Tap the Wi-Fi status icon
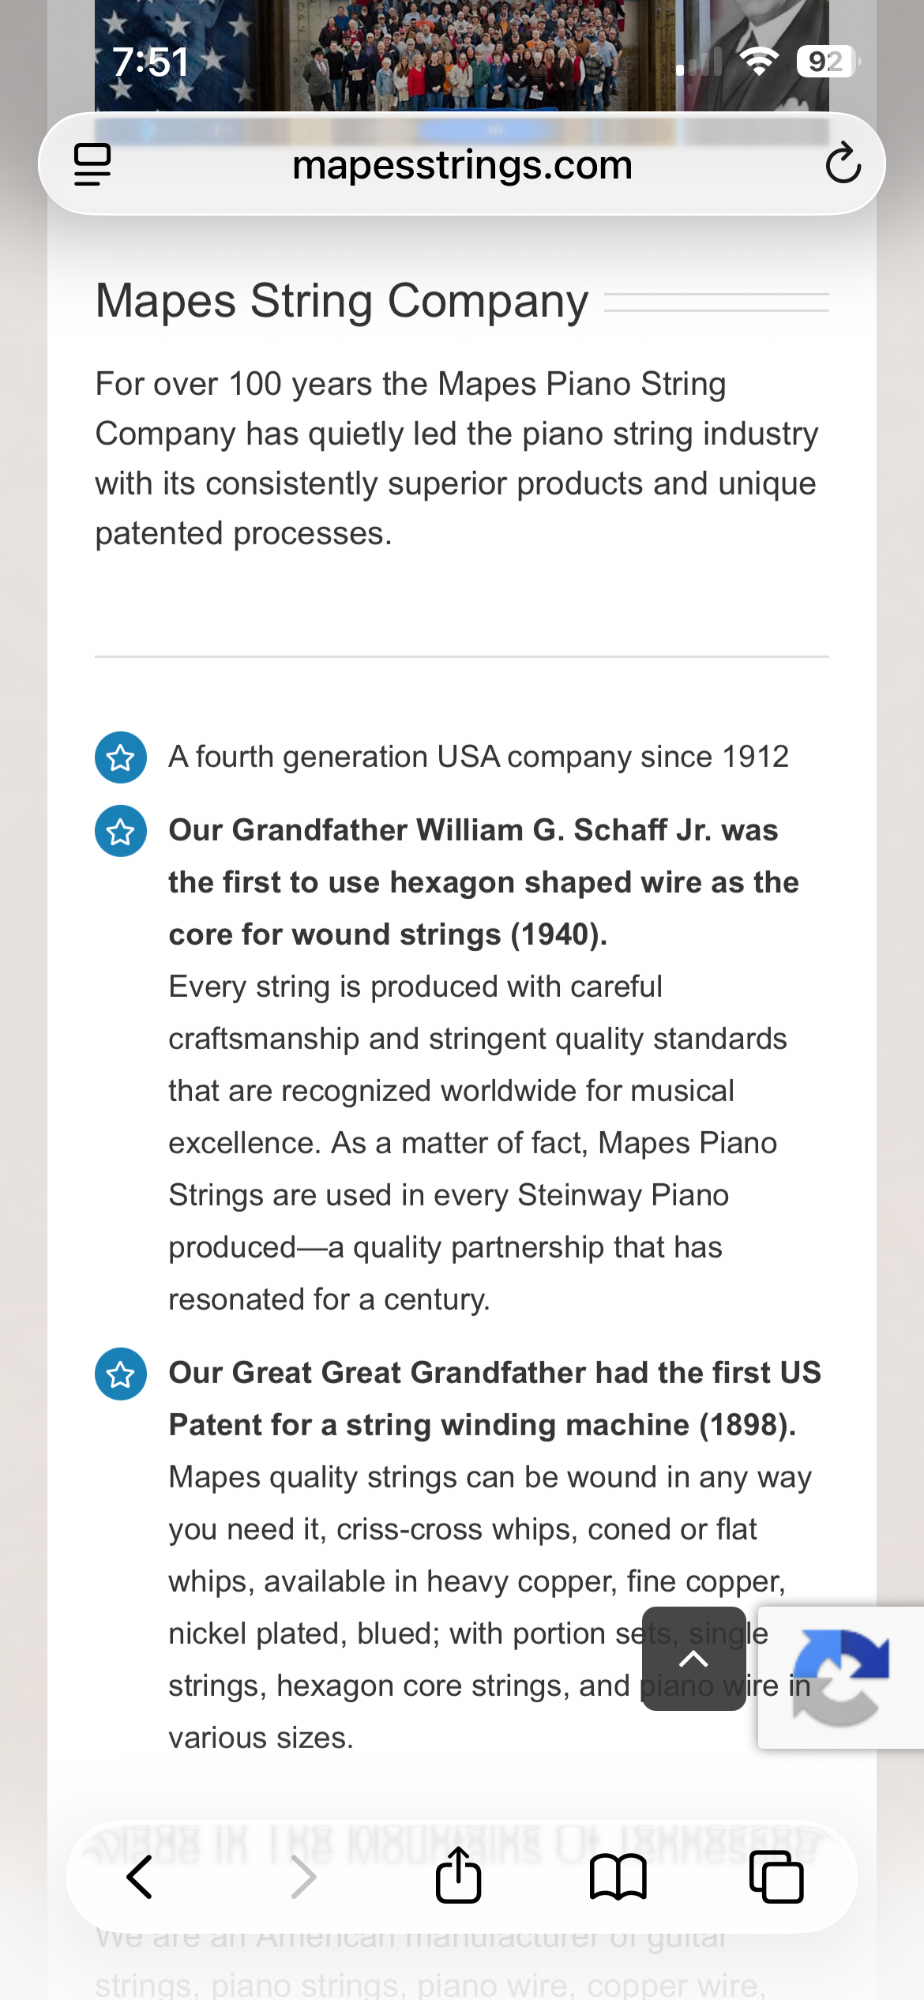The width and height of the screenshot is (924, 2000). tap(759, 62)
